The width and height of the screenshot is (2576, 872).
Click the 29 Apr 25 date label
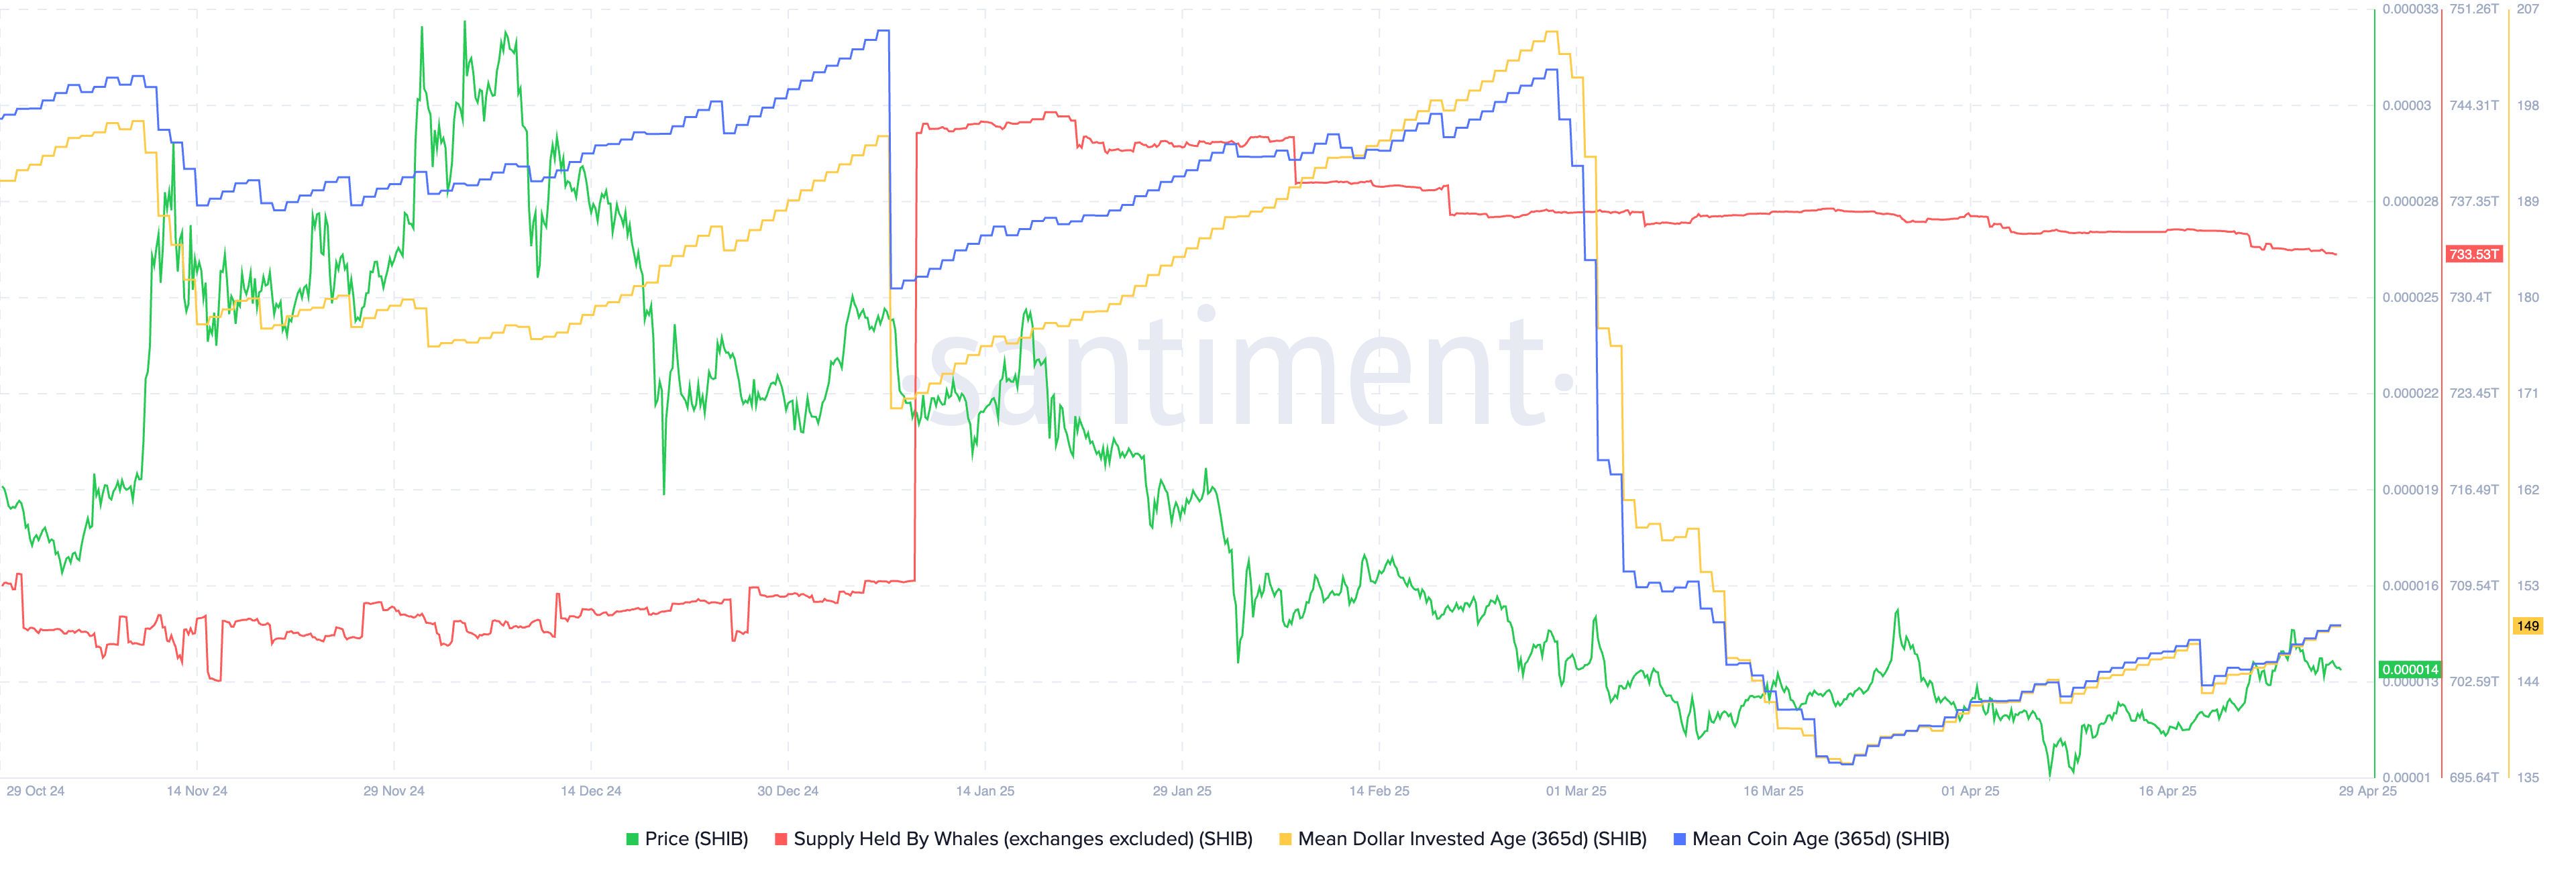(x=2367, y=791)
